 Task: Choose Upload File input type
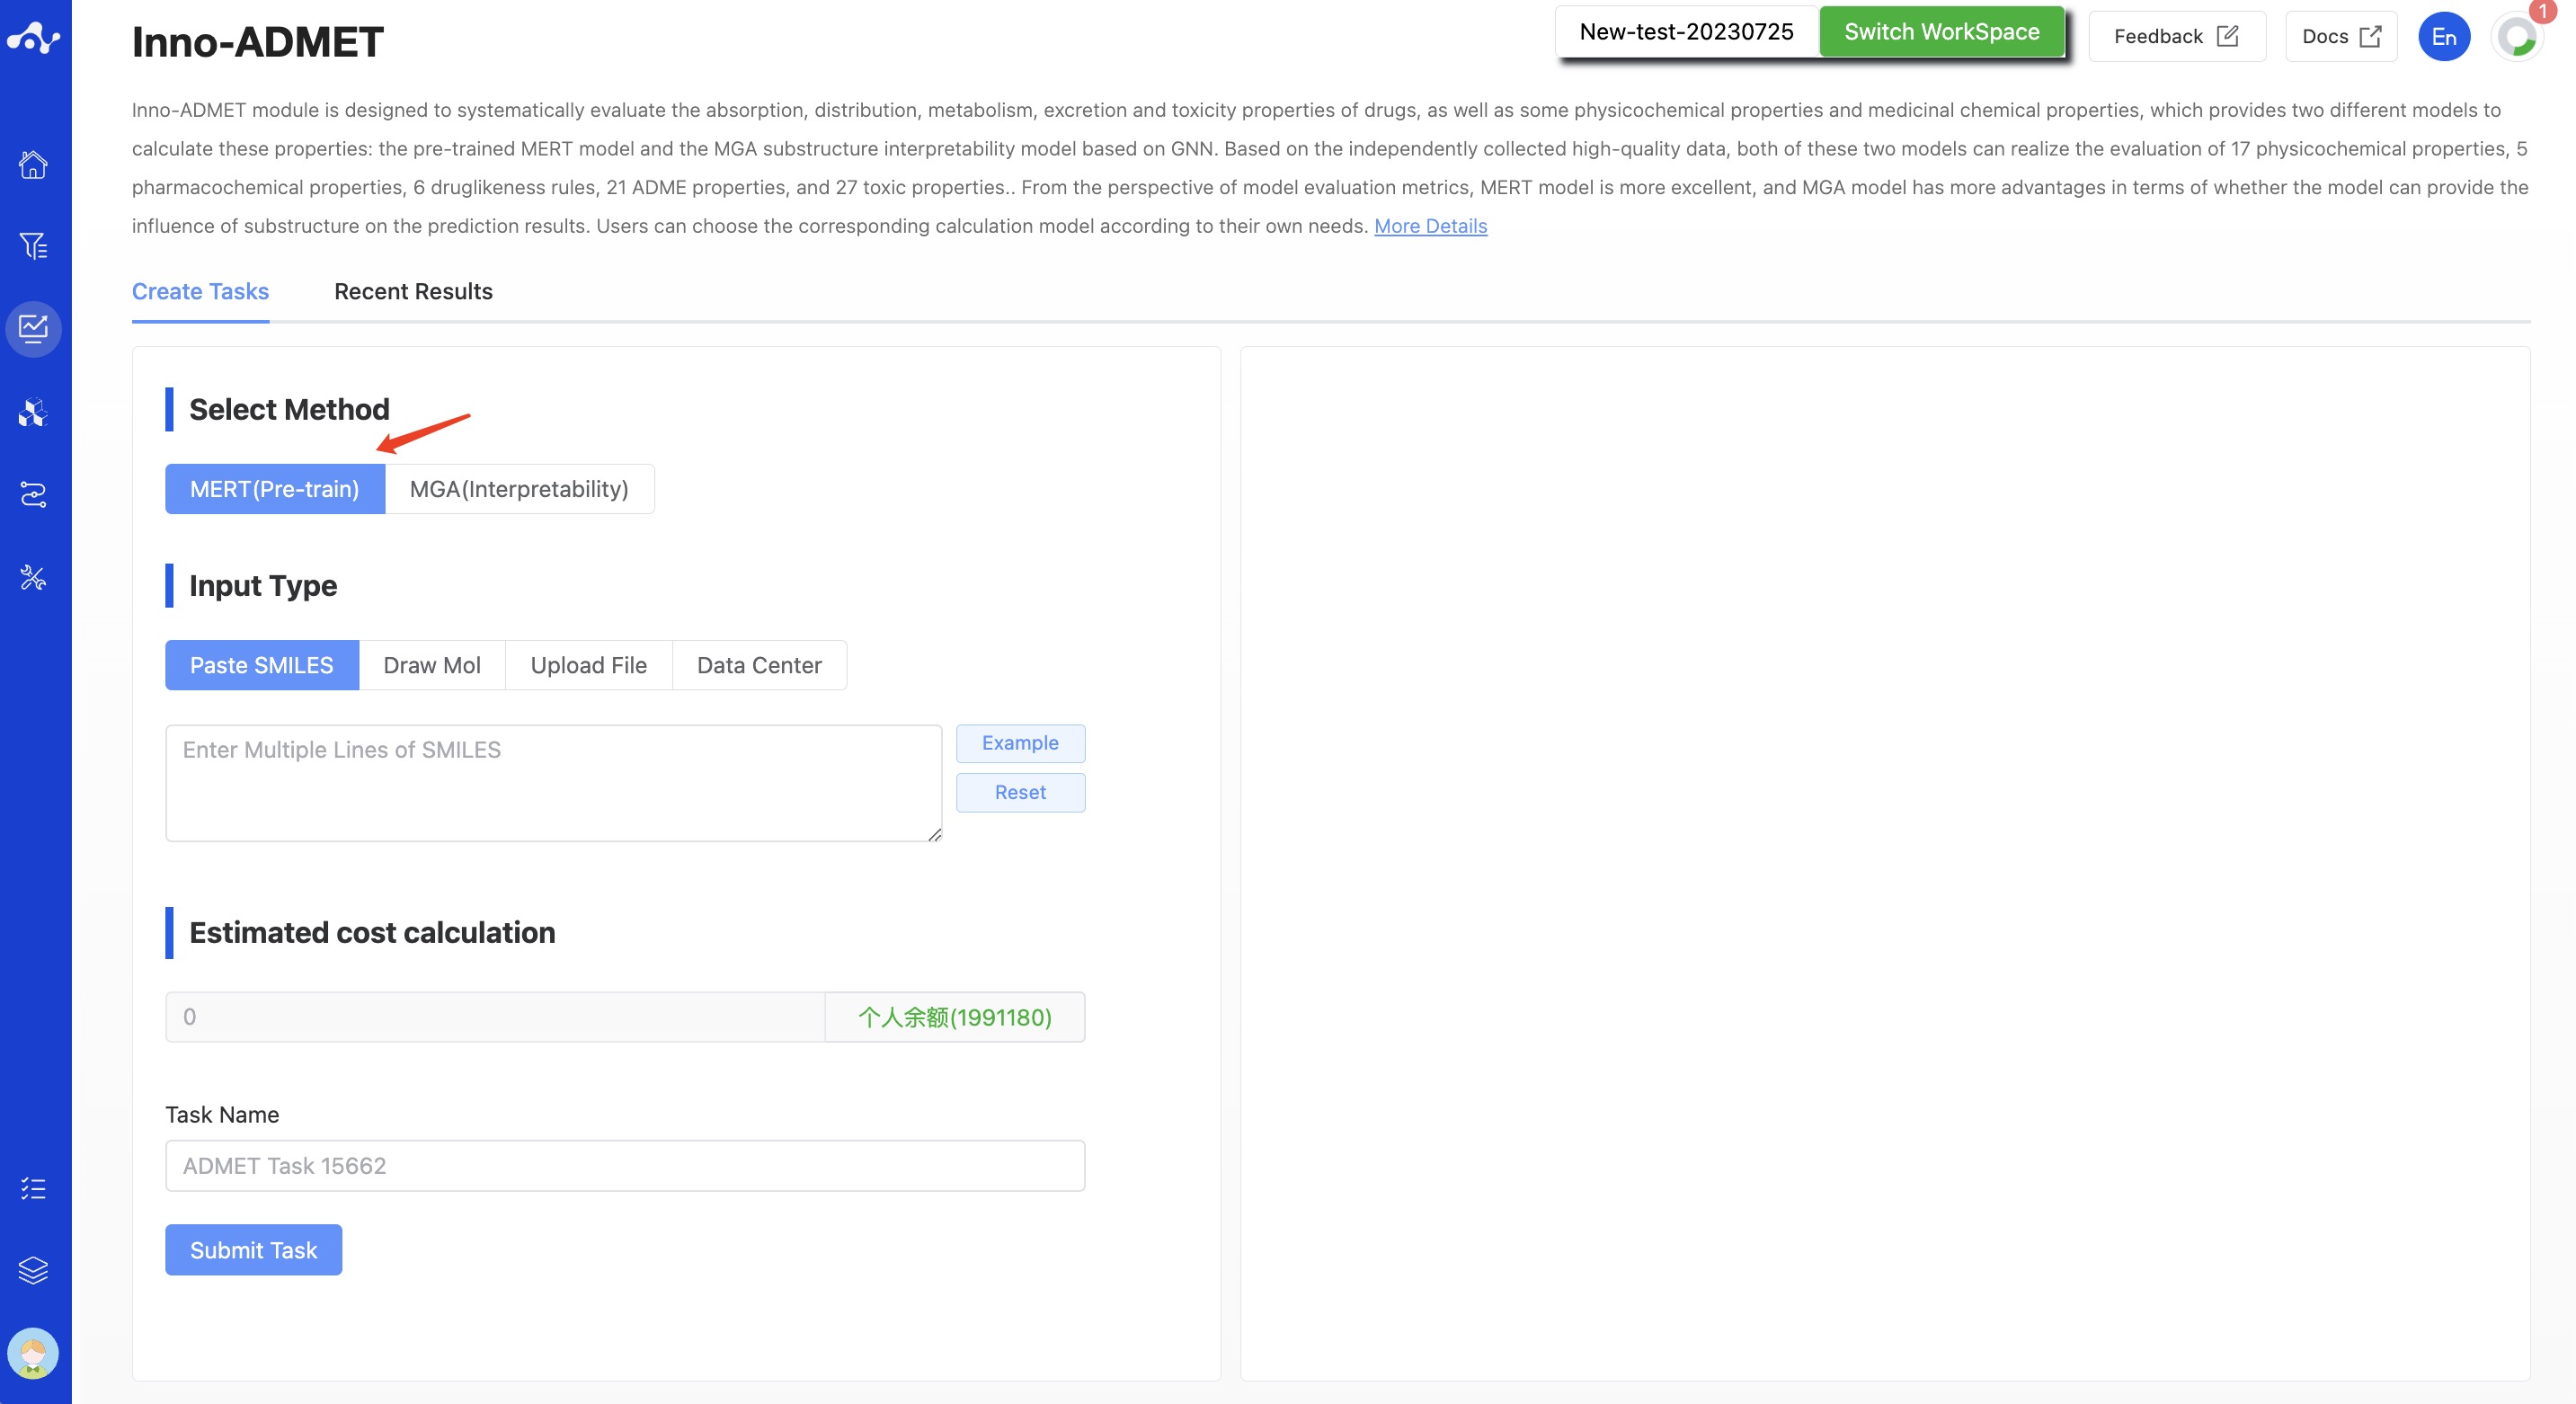[x=589, y=665]
